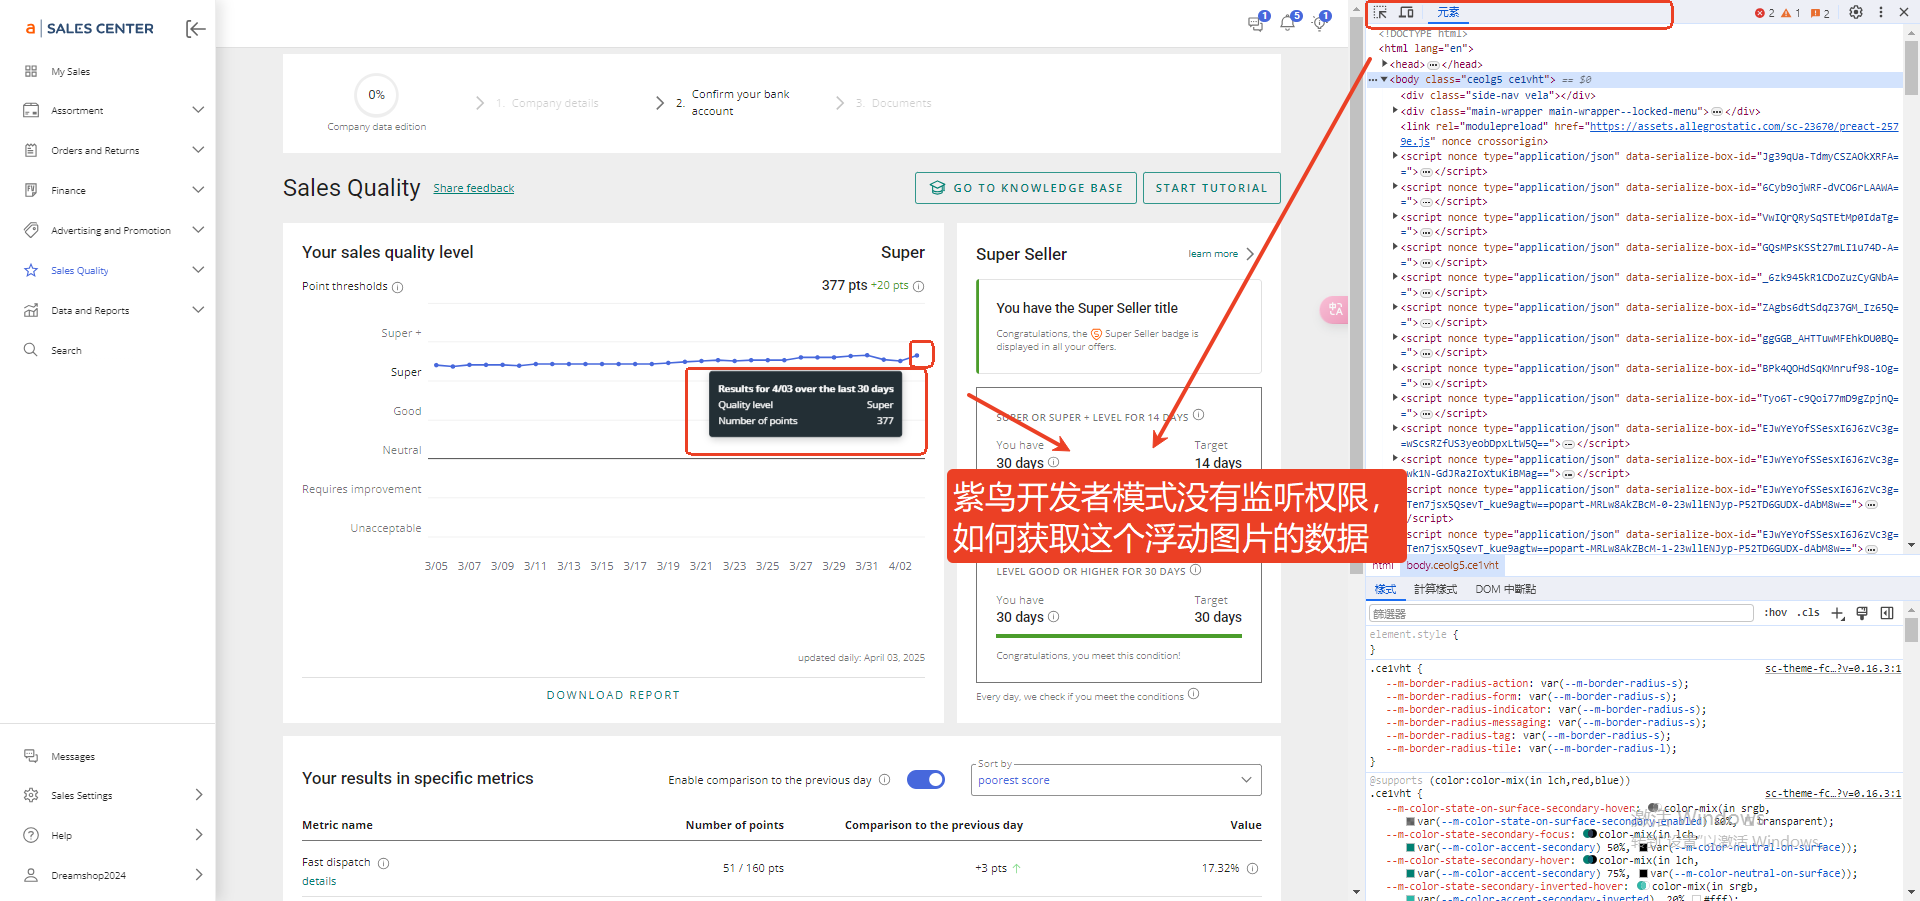Open Sales Quality menu item
1920x901 pixels.
80,271
